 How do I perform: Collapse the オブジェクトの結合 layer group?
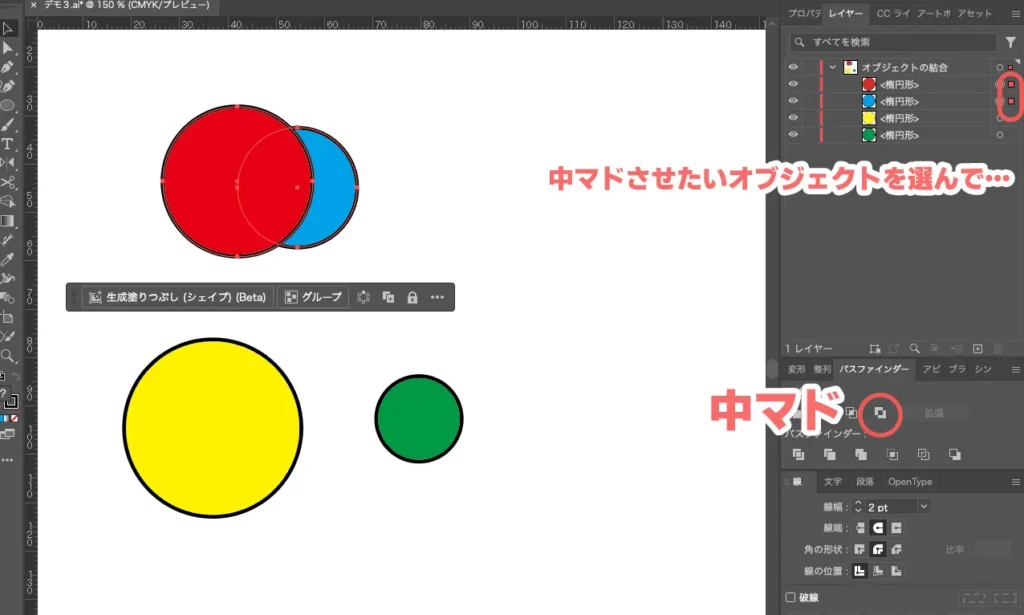coord(832,67)
